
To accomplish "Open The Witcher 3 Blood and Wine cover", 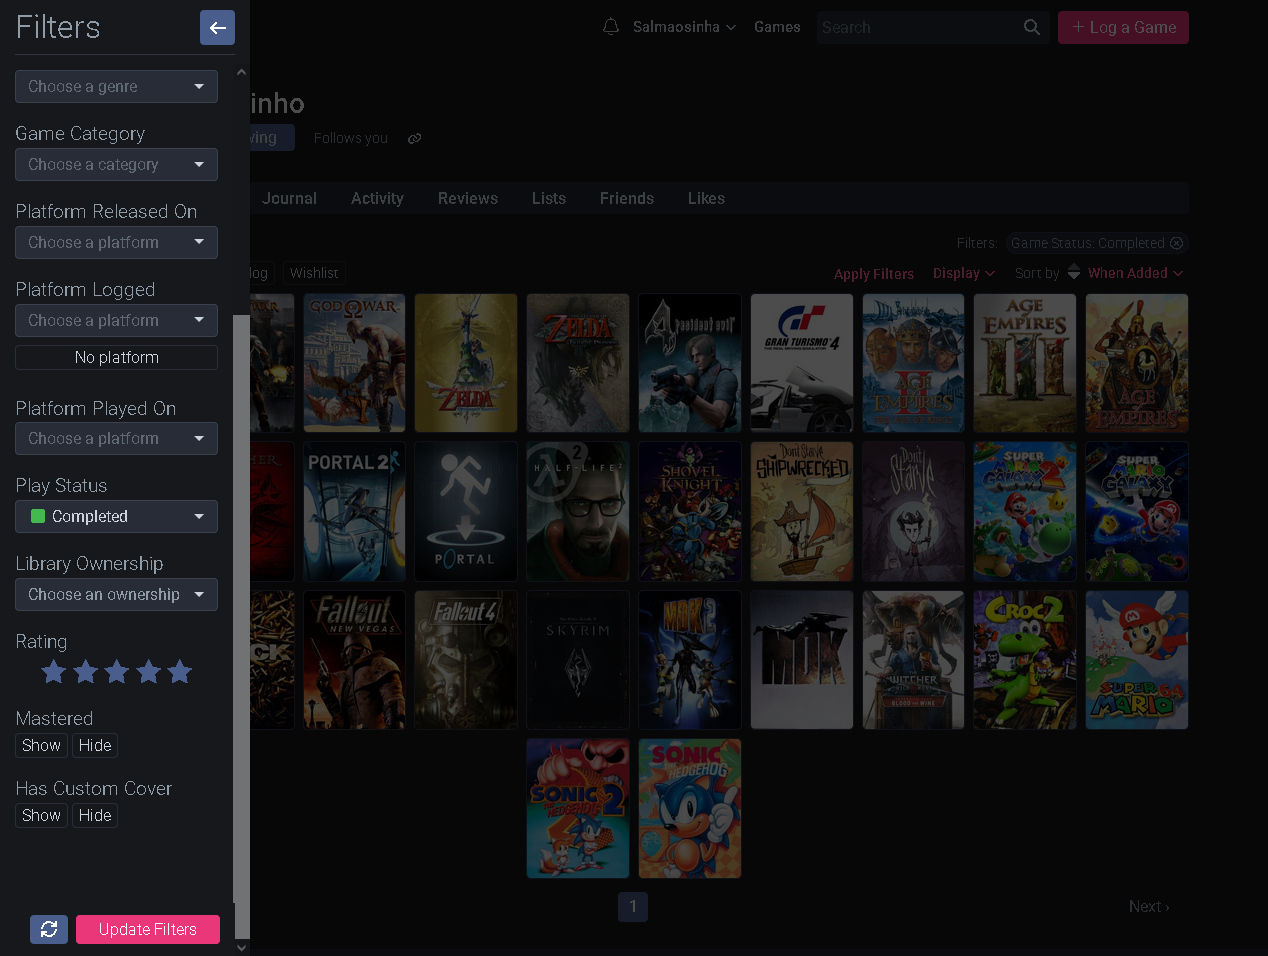I will coord(914,660).
